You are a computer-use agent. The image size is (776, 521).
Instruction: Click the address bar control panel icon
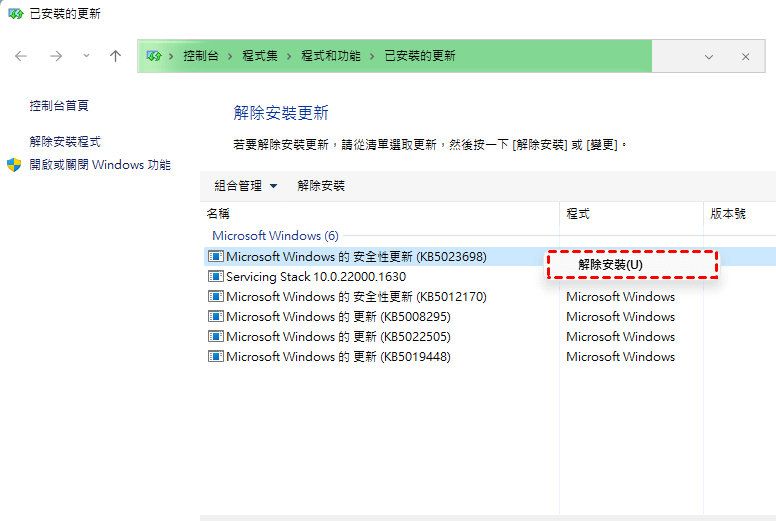tap(154, 56)
